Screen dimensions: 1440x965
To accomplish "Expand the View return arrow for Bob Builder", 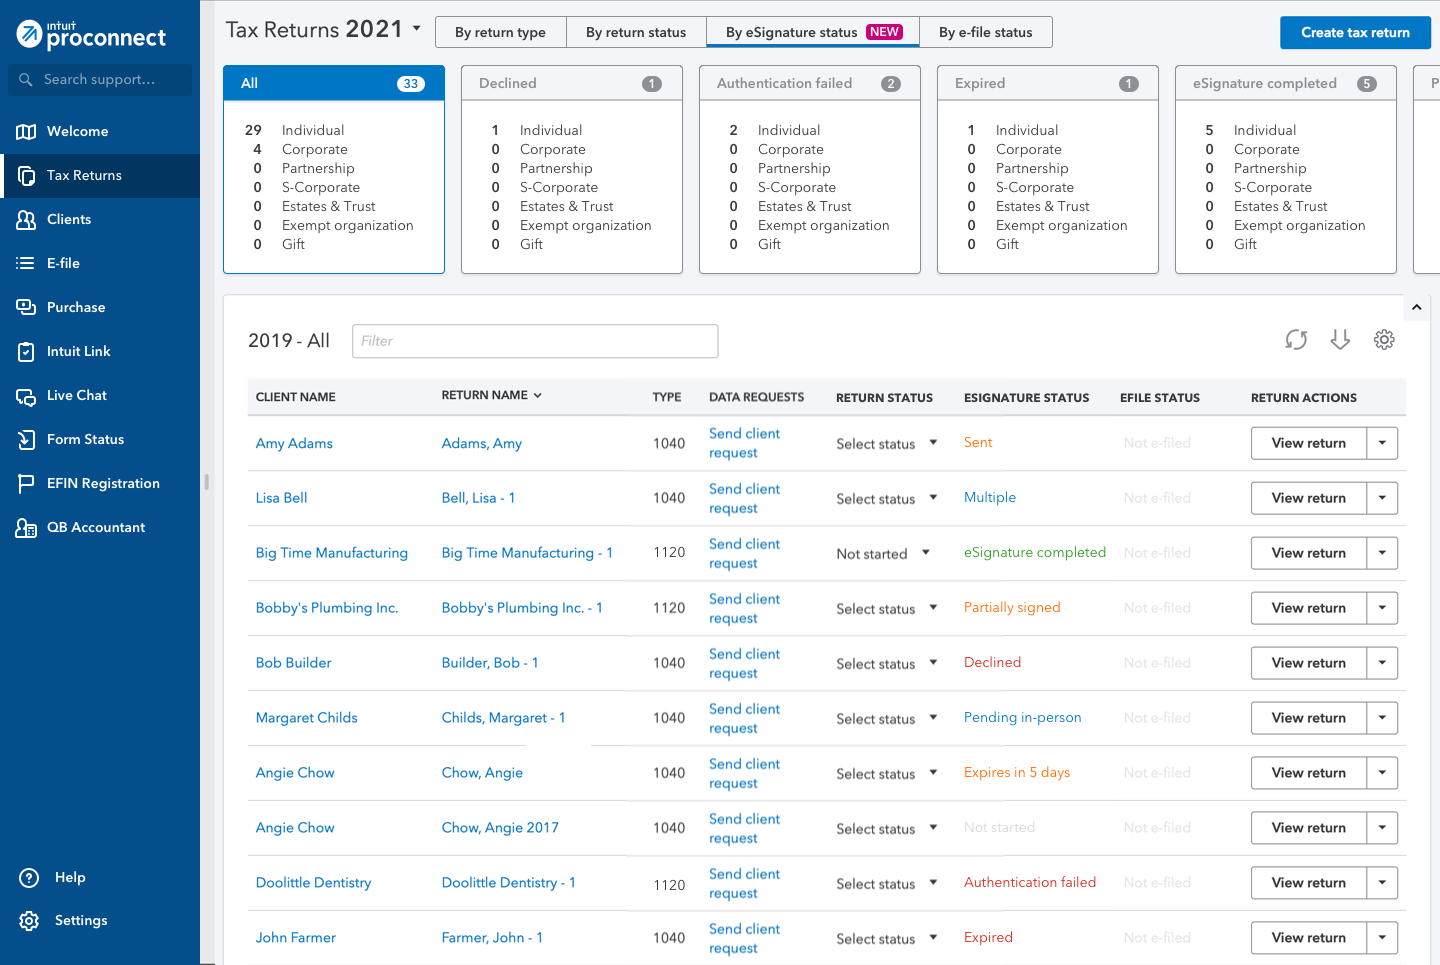I will click(1381, 662).
